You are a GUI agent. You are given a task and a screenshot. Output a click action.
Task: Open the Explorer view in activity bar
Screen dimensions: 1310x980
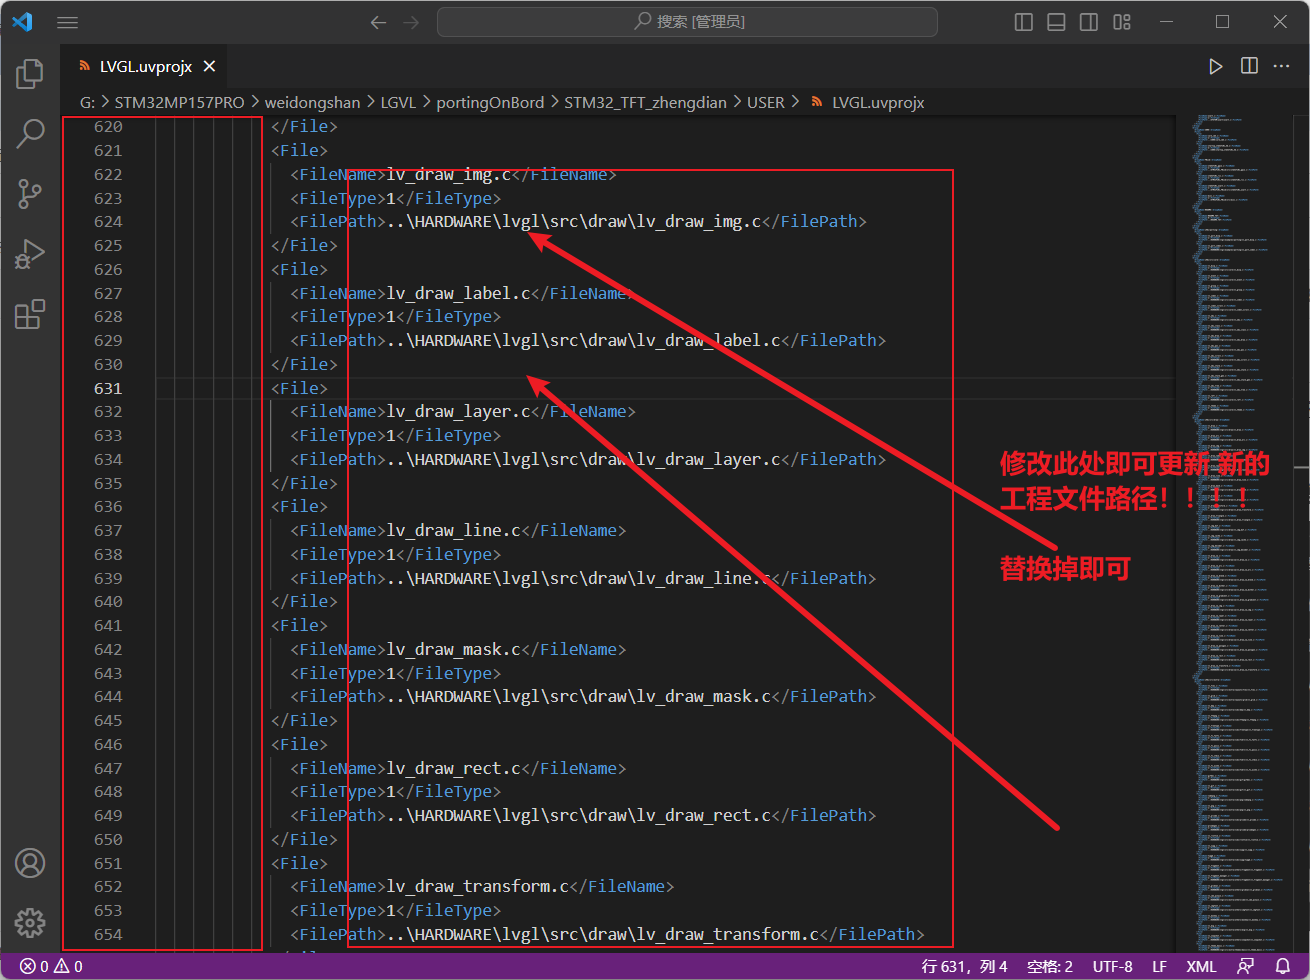[x=30, y=73]
